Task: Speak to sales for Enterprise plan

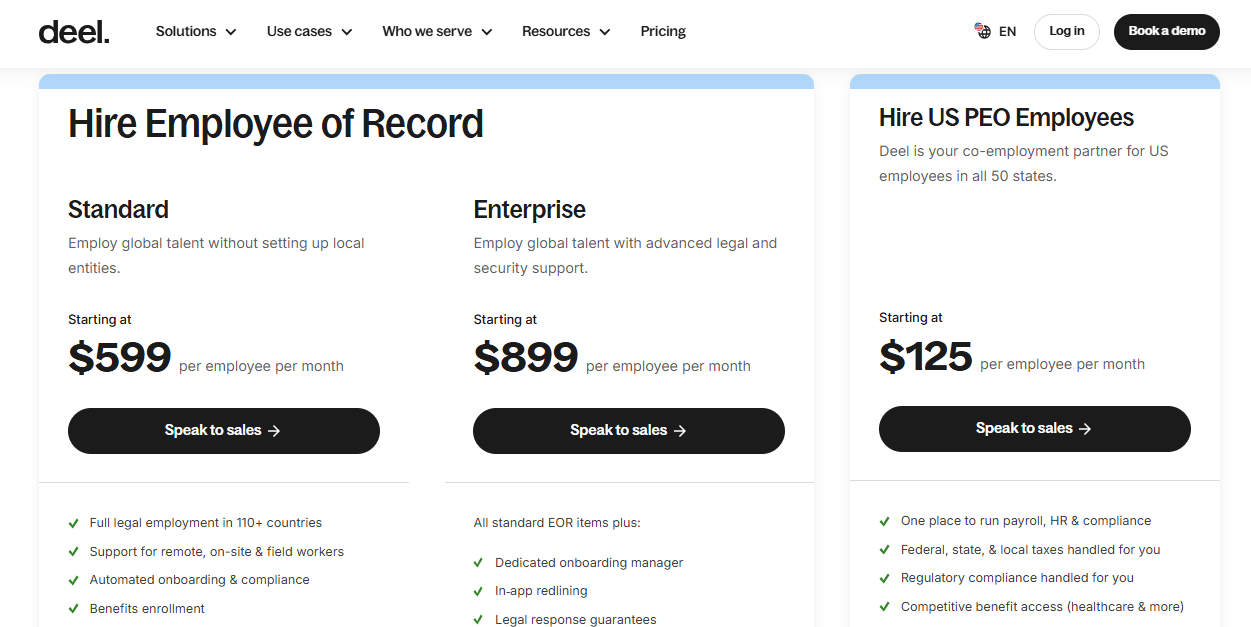Action: pos(629,431)
